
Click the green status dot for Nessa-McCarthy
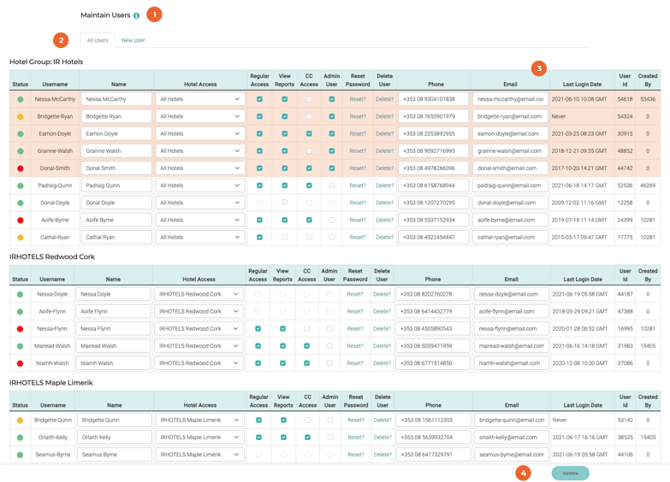20,100
